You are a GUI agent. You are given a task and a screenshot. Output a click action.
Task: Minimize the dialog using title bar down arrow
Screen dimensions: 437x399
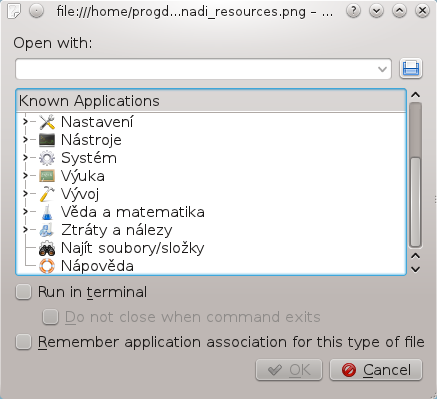(376, 11)
